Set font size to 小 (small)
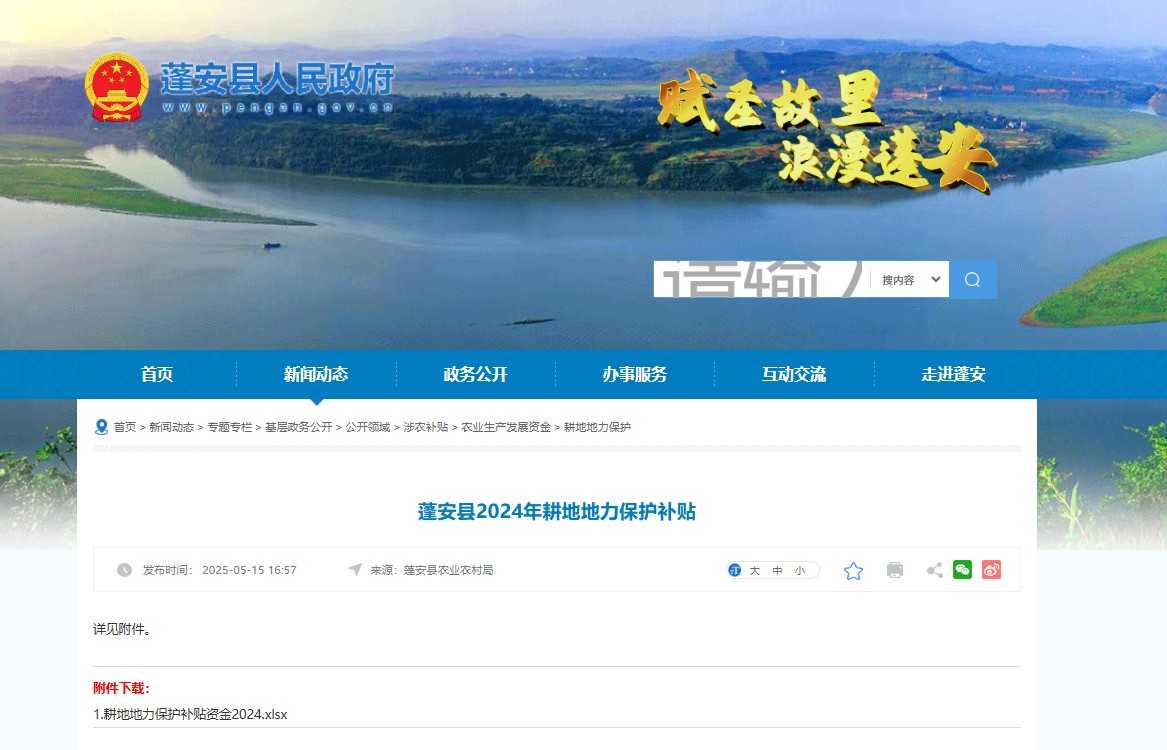 799,571
